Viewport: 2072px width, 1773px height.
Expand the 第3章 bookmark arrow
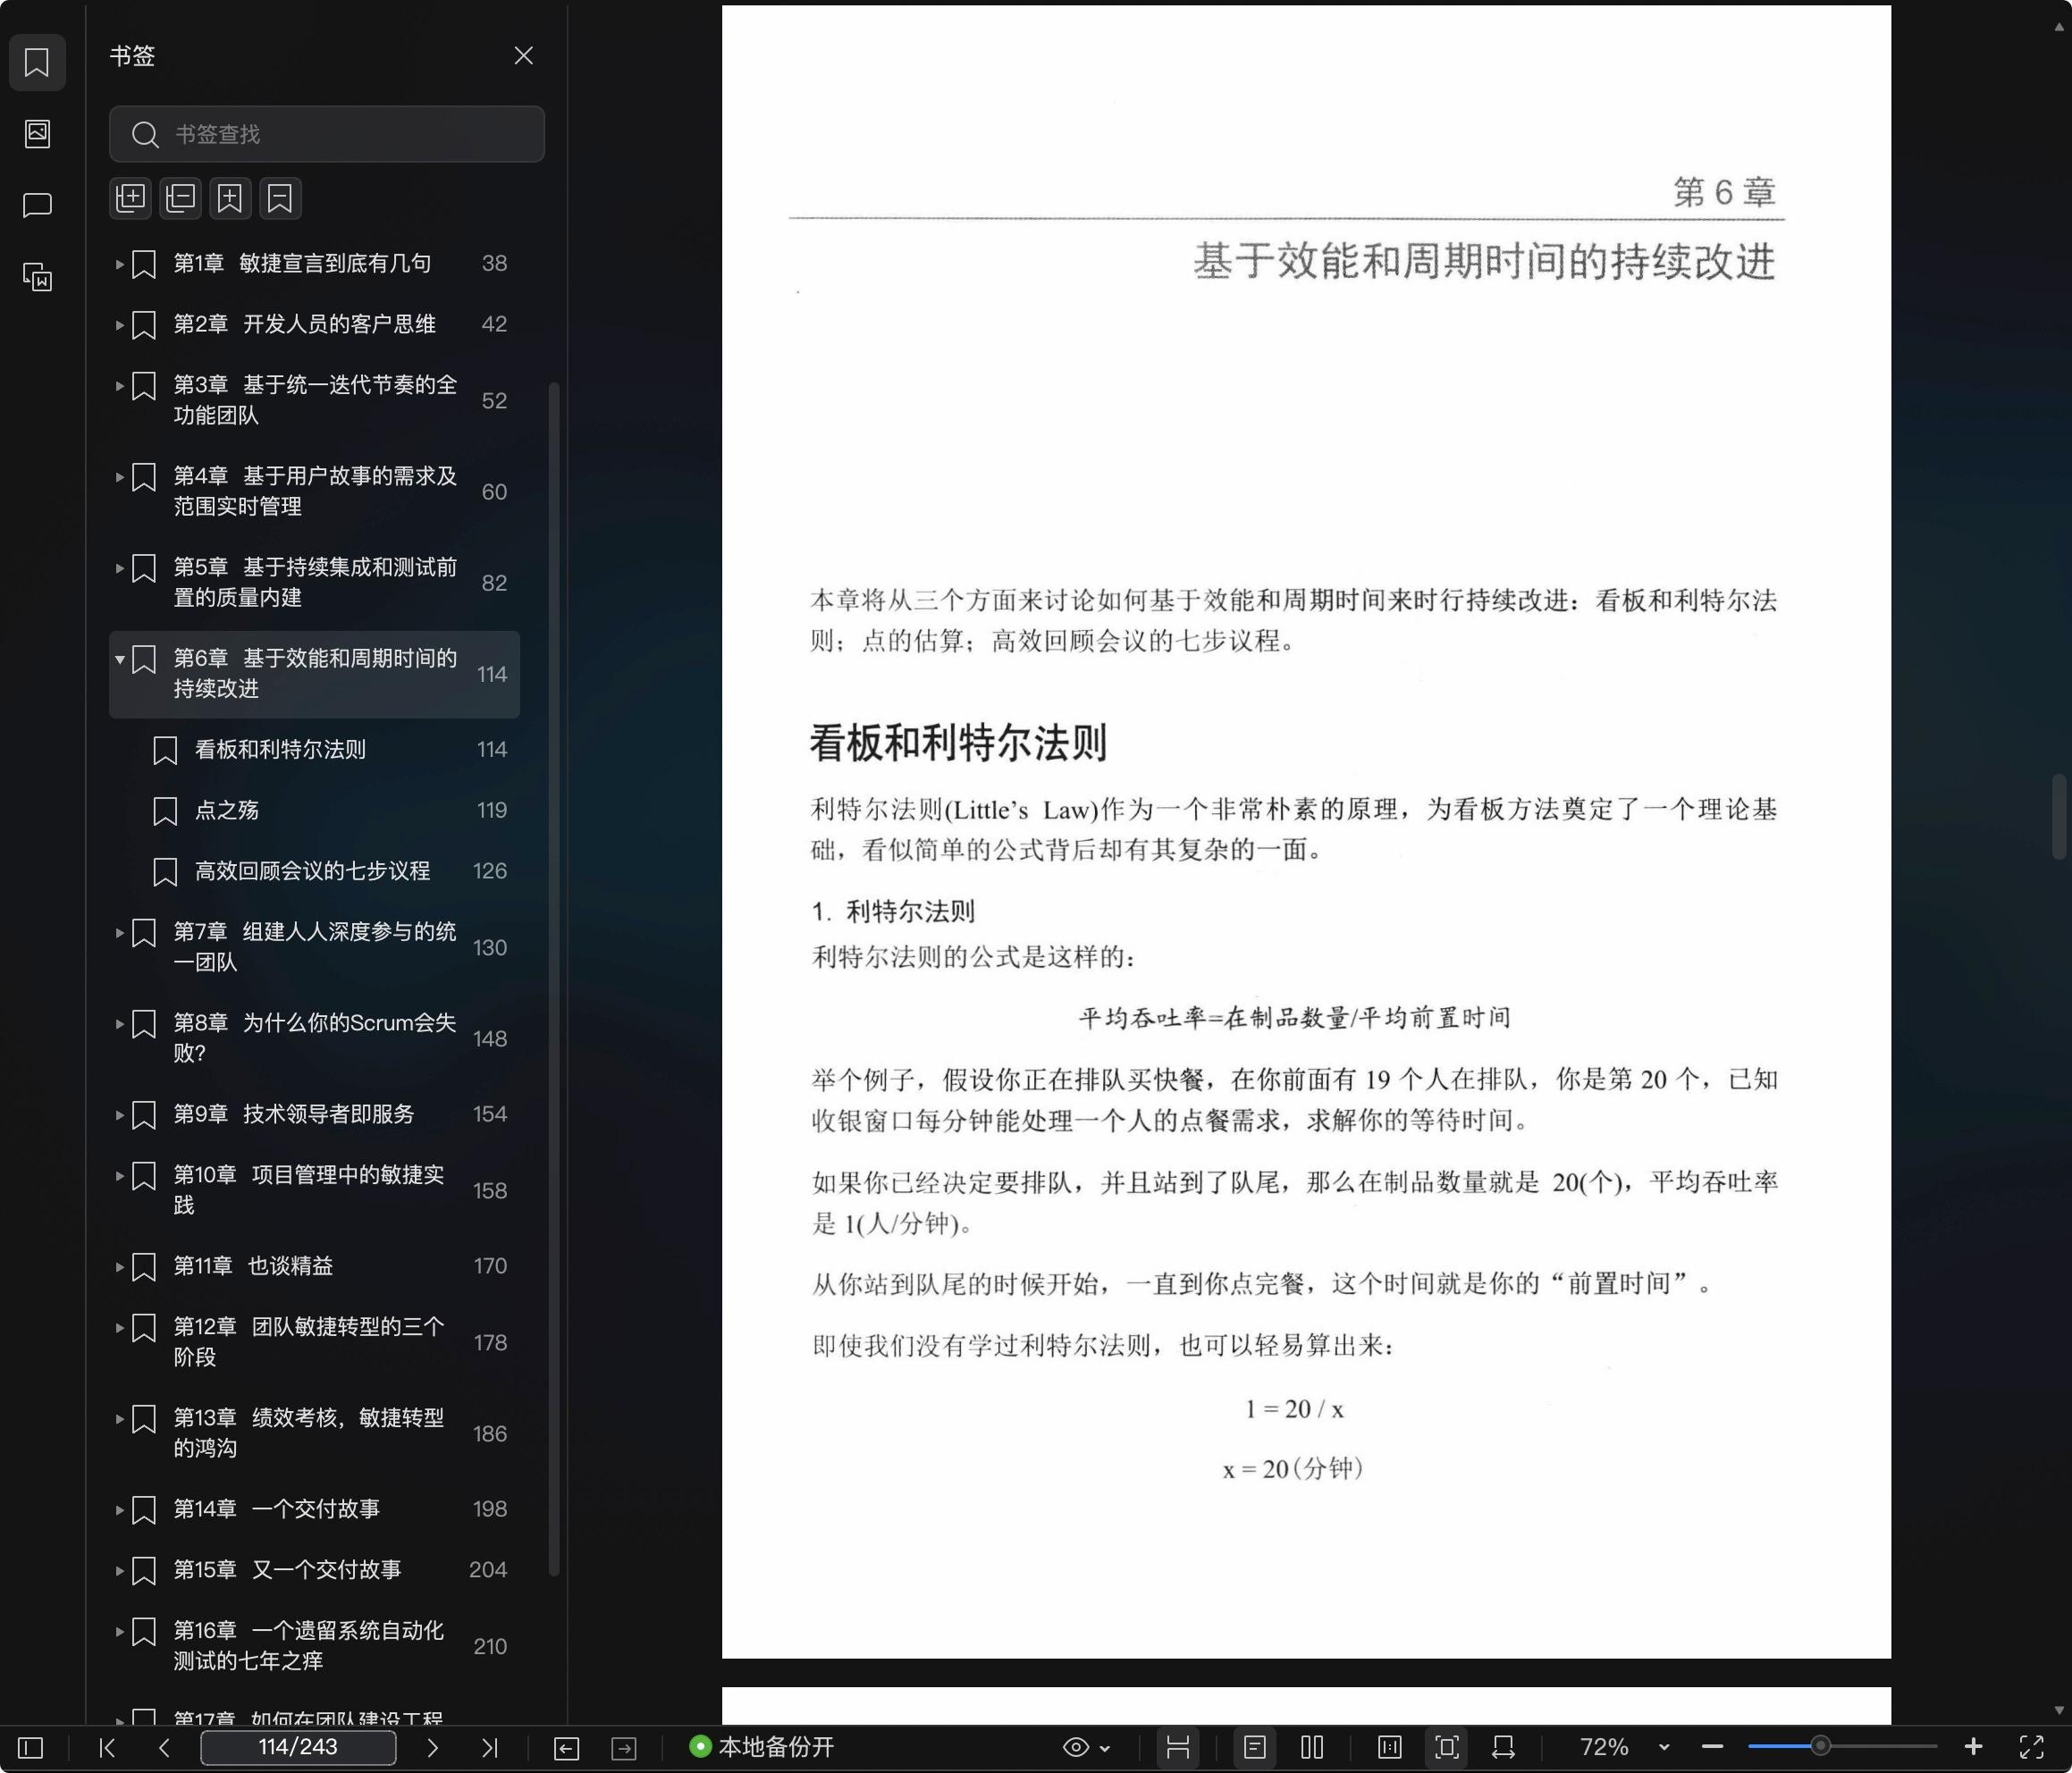coord(119,386)
